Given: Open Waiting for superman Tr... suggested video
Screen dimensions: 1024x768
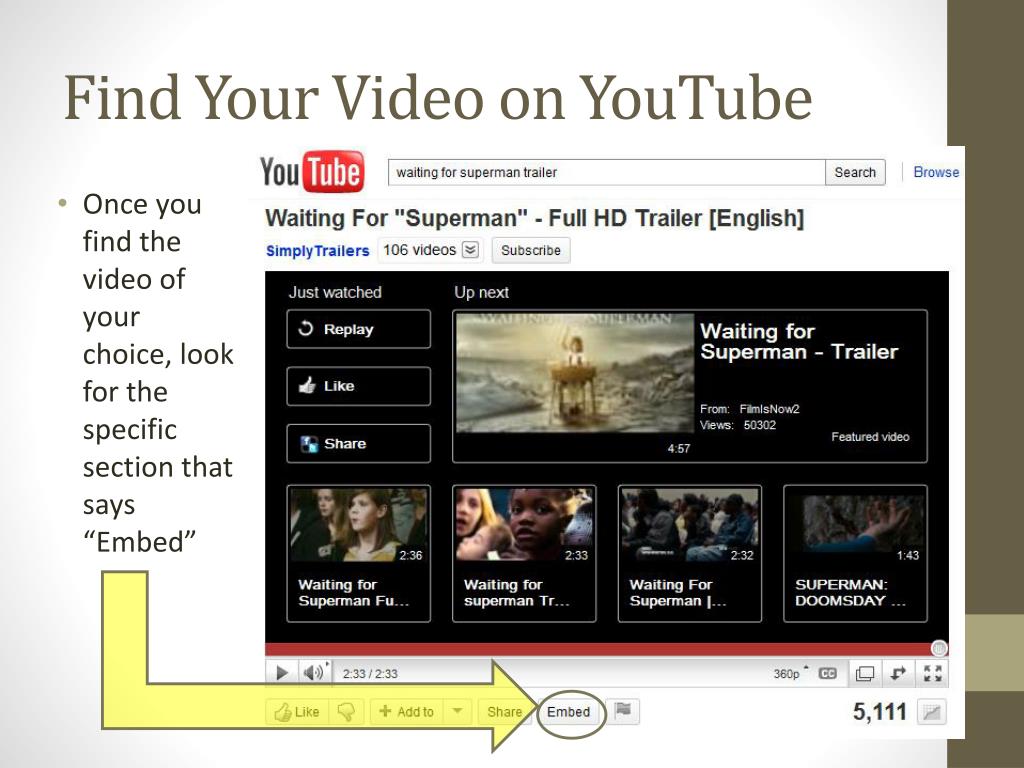Looking at the screenshot, I should (x=524, y=553).
